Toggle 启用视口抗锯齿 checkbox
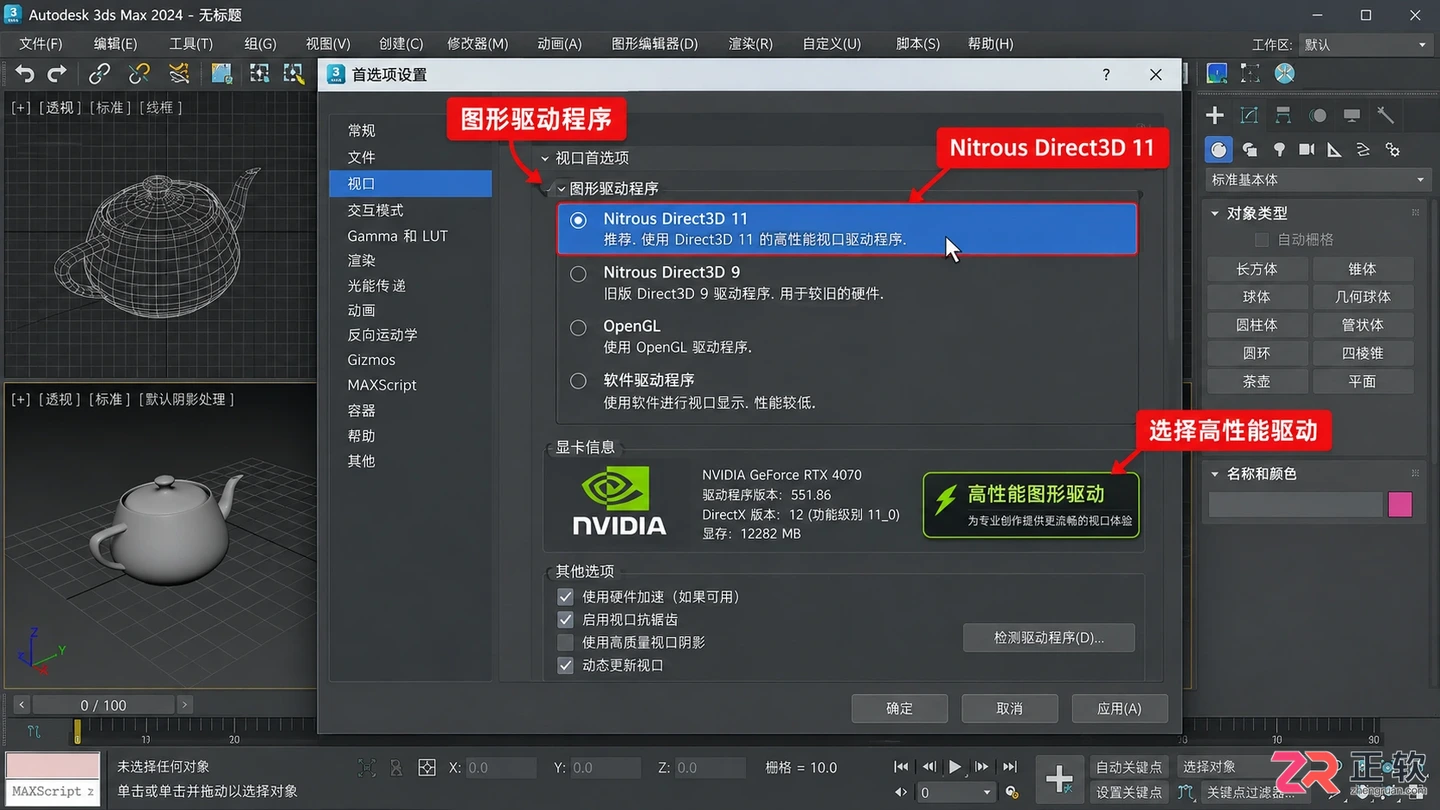Screen dimensions: 1440x810 (565, 619)
